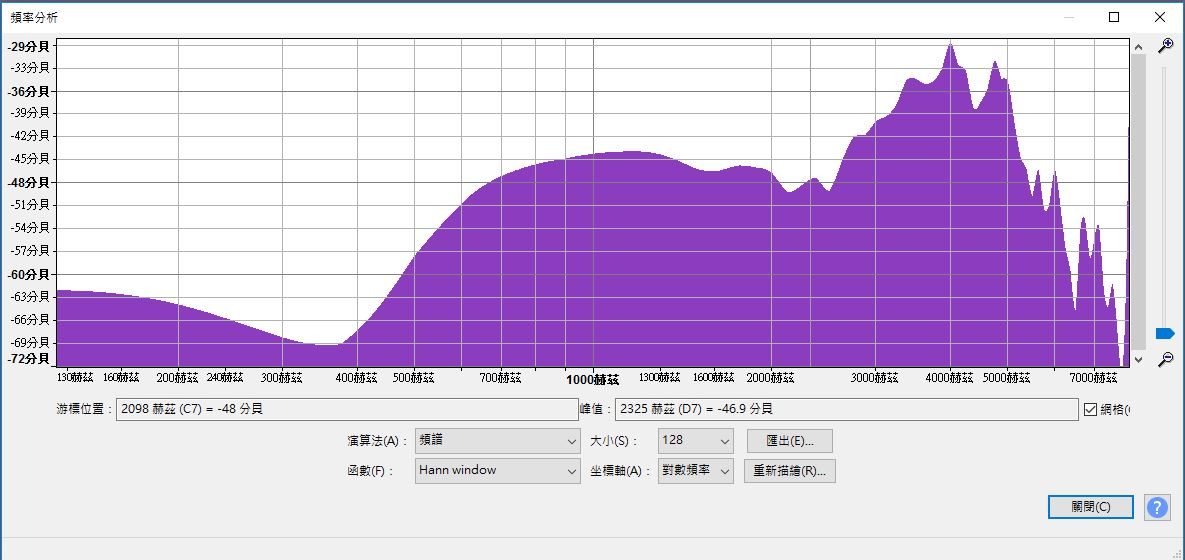Click the vertical scrollbar beside the spectrum graph

[1137, 200]
